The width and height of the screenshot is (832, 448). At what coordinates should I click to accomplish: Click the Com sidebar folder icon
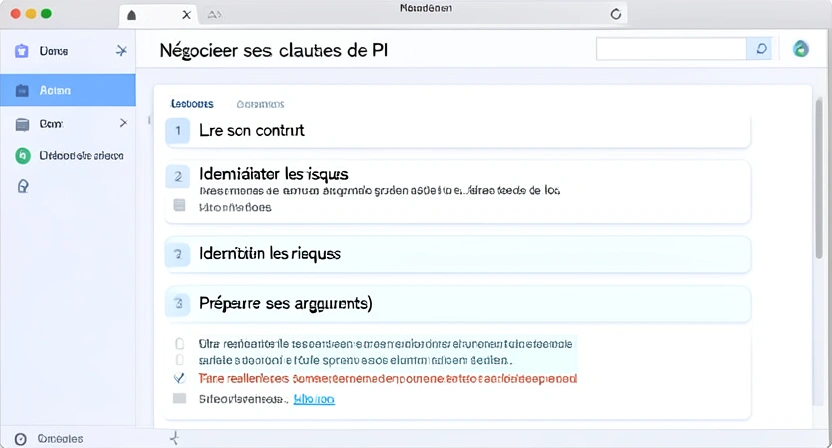[x=22, y=124]
